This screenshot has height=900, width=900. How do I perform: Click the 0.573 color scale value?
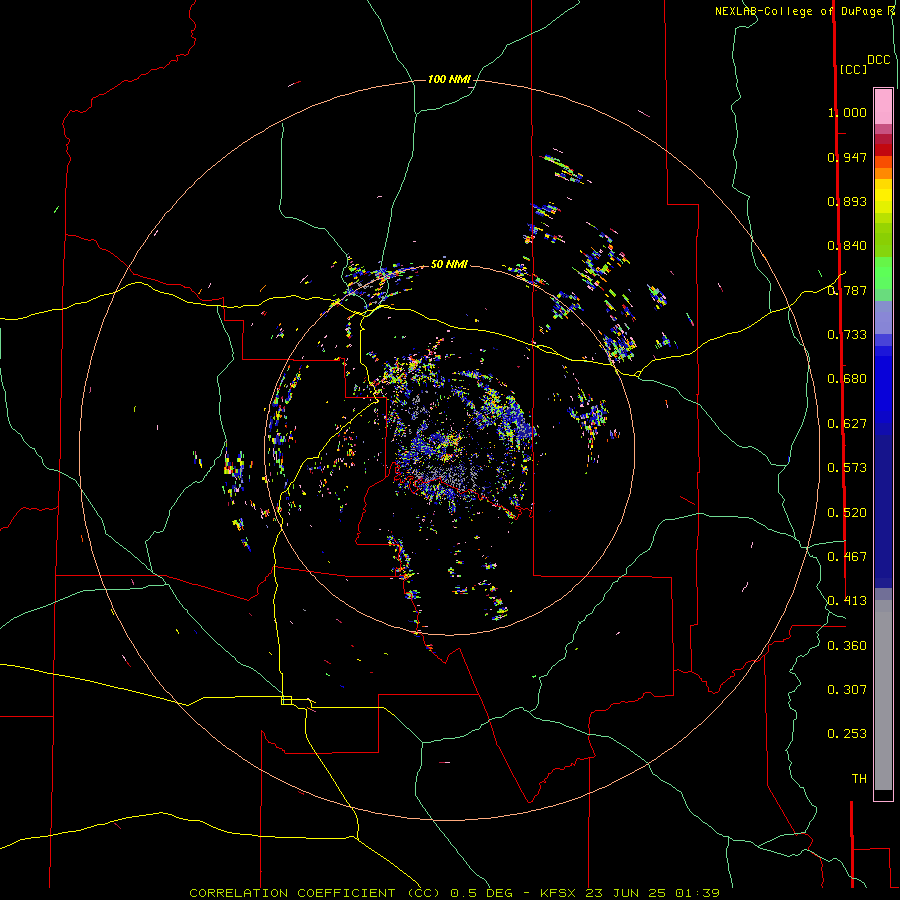[x=847, y=468]
